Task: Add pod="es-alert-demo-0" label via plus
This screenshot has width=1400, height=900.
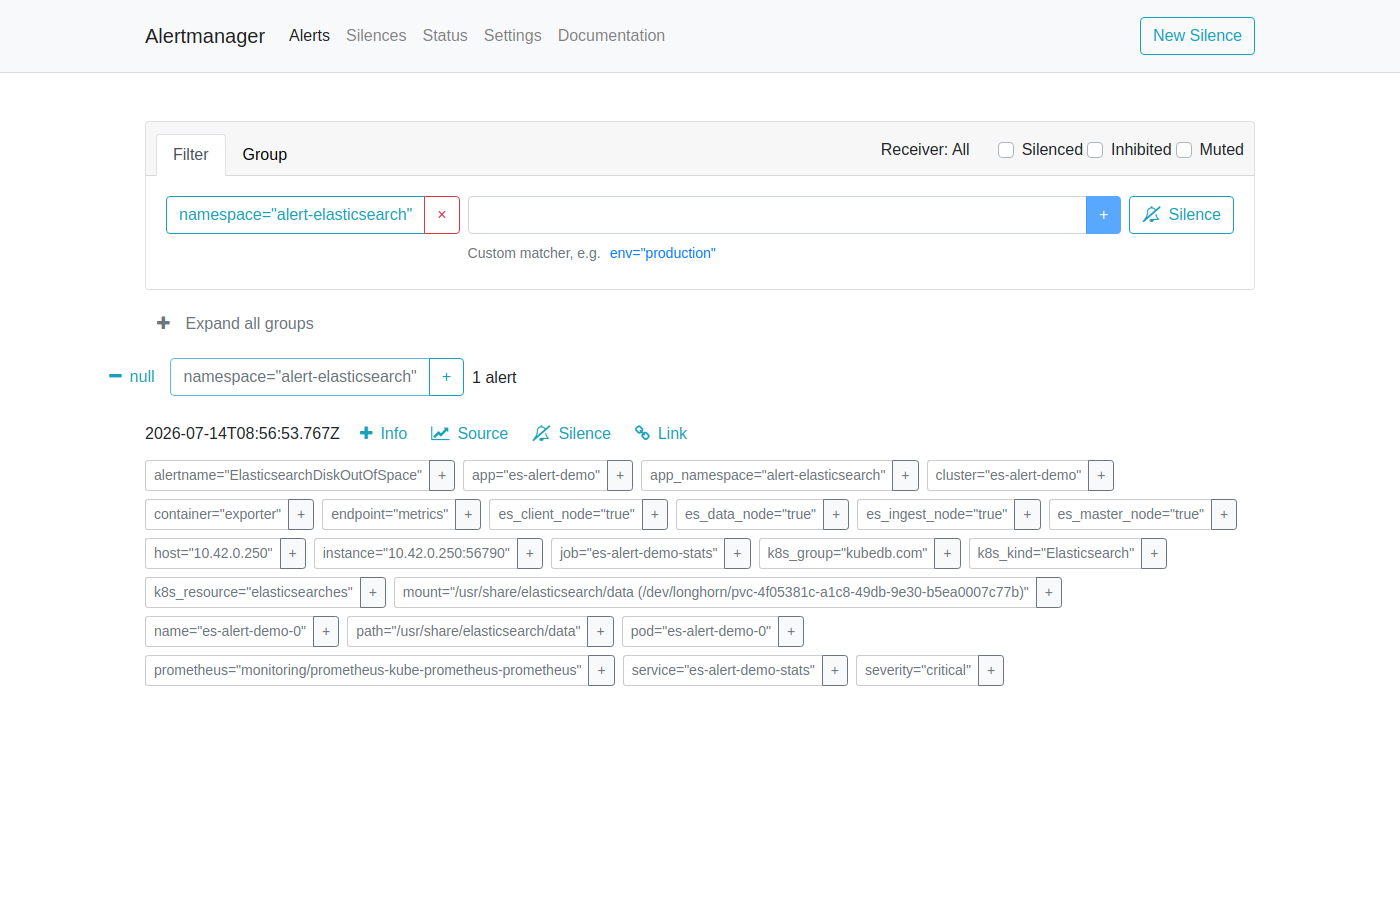Action: click(791, 631)
